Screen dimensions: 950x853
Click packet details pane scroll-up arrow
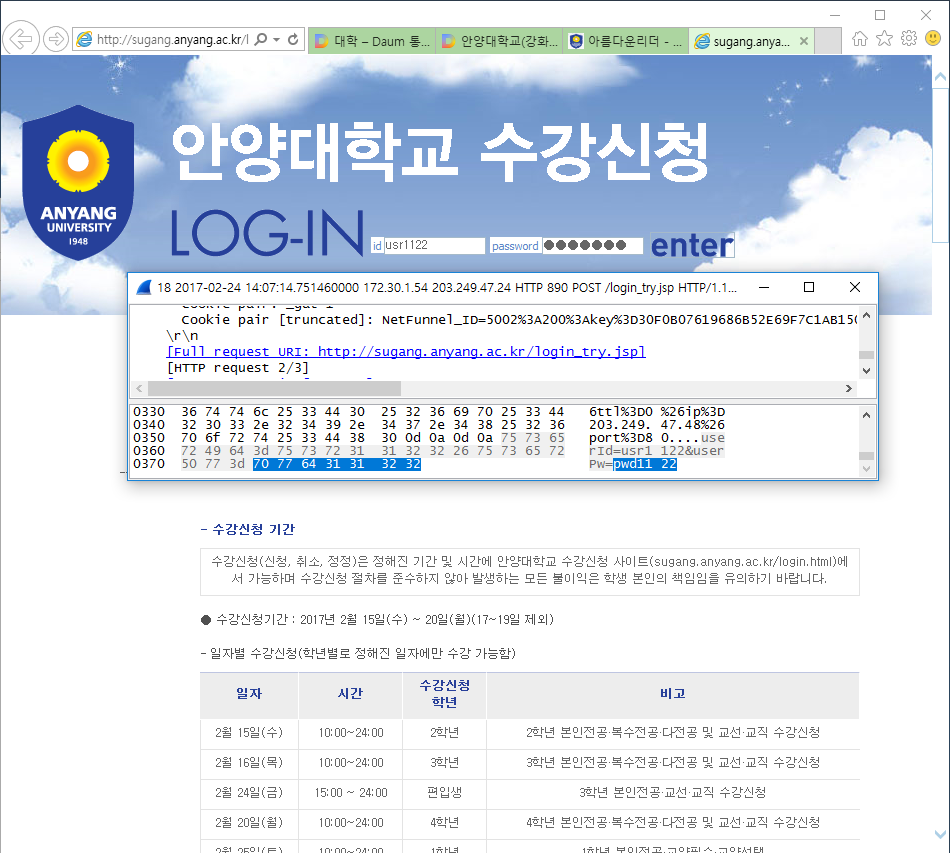[866, 315]
